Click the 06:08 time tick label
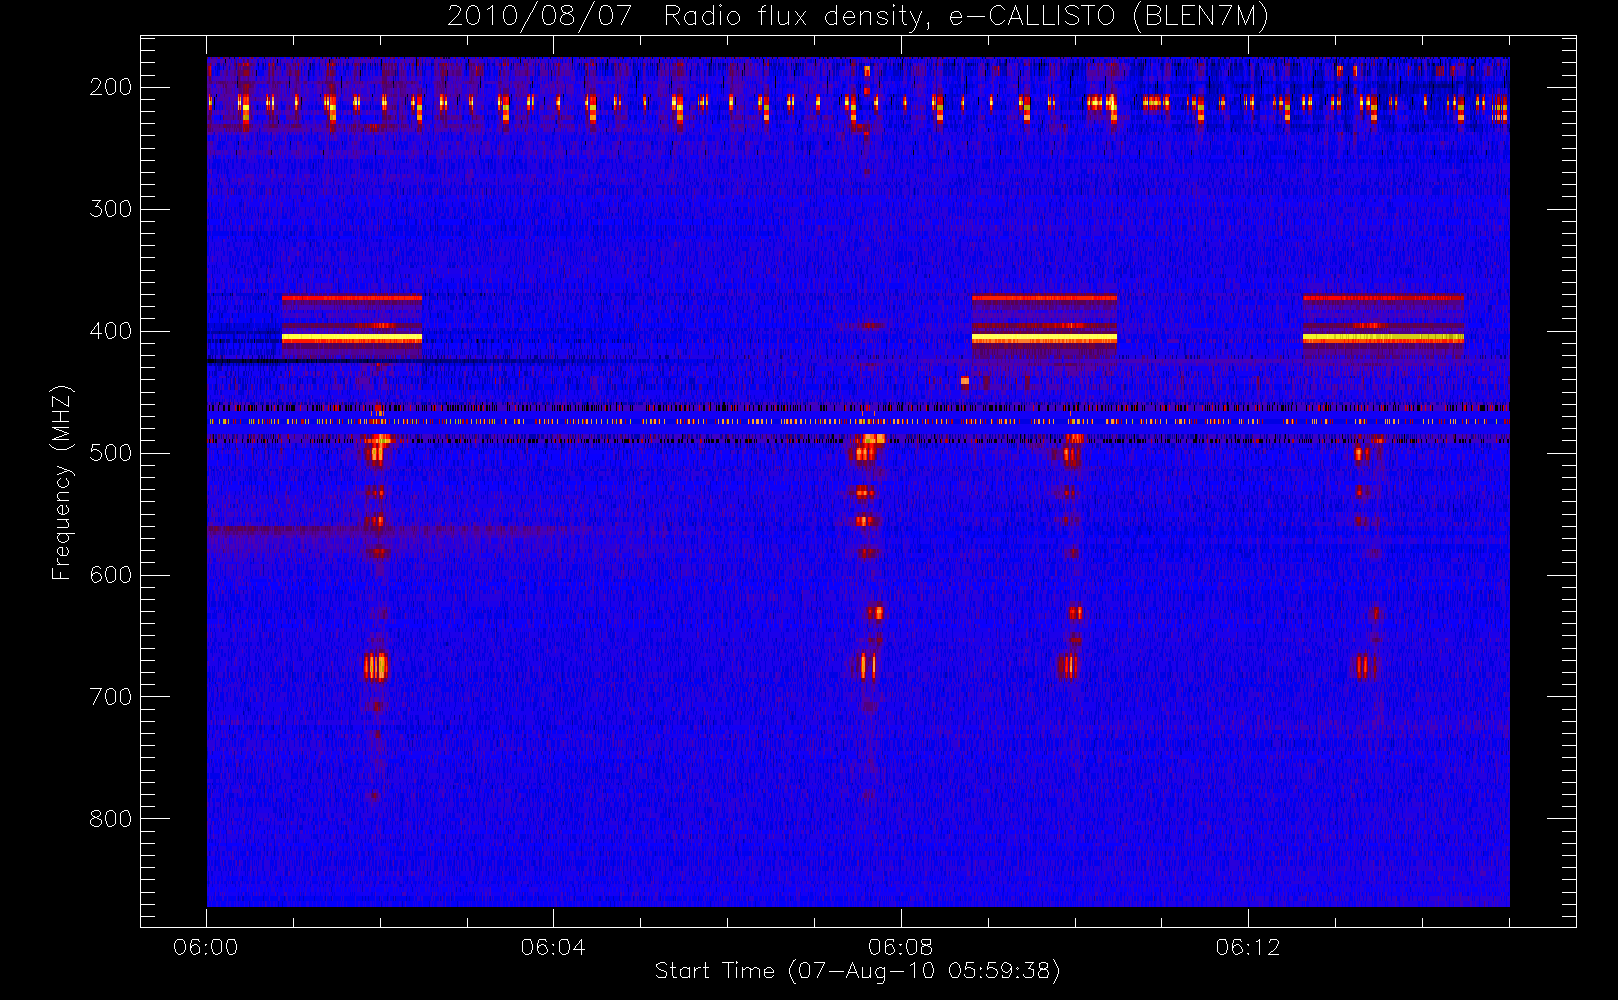This screenshot has height=1000, width=1618. tap(900, 947)
